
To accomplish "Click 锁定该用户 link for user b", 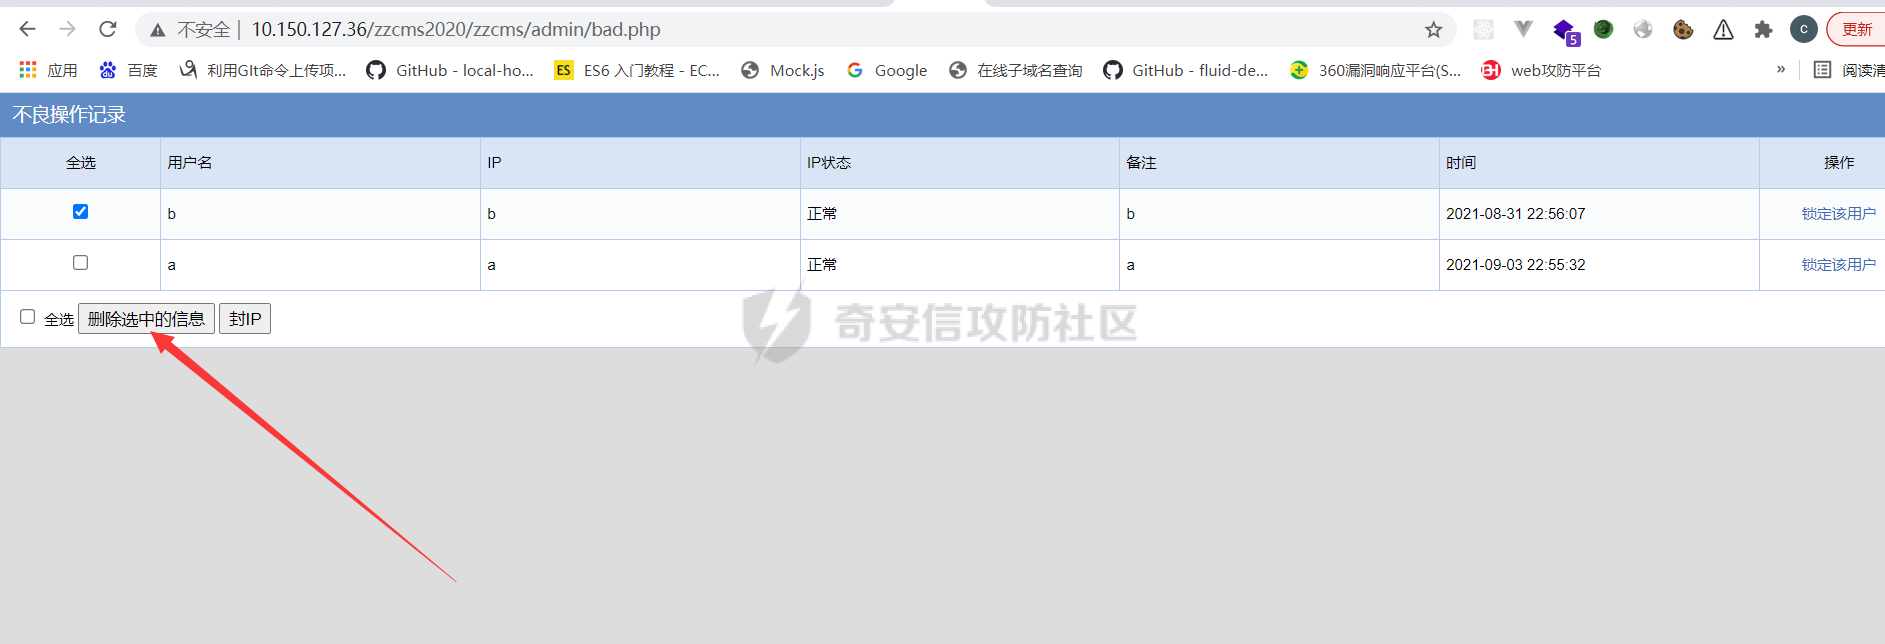I will tap(1838, 214).
